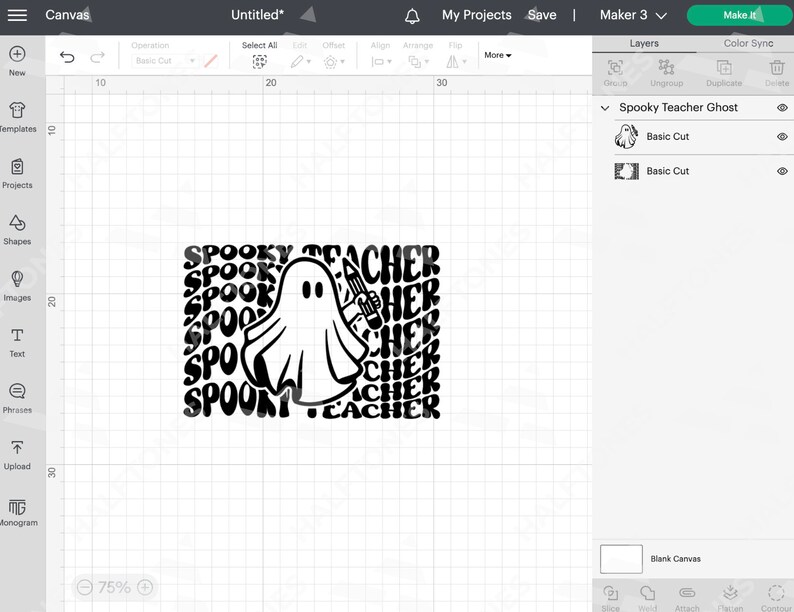Click the Blank Canvas label
This screenshot has height=612, width=794.
click(676, 559)
